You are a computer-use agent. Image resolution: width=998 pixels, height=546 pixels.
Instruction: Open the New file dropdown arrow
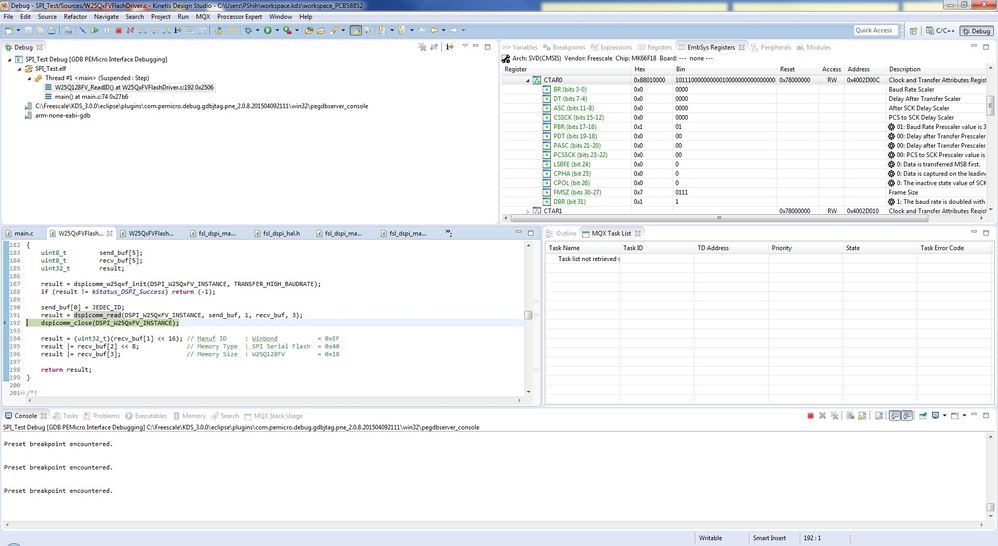[x=18, y=30]
